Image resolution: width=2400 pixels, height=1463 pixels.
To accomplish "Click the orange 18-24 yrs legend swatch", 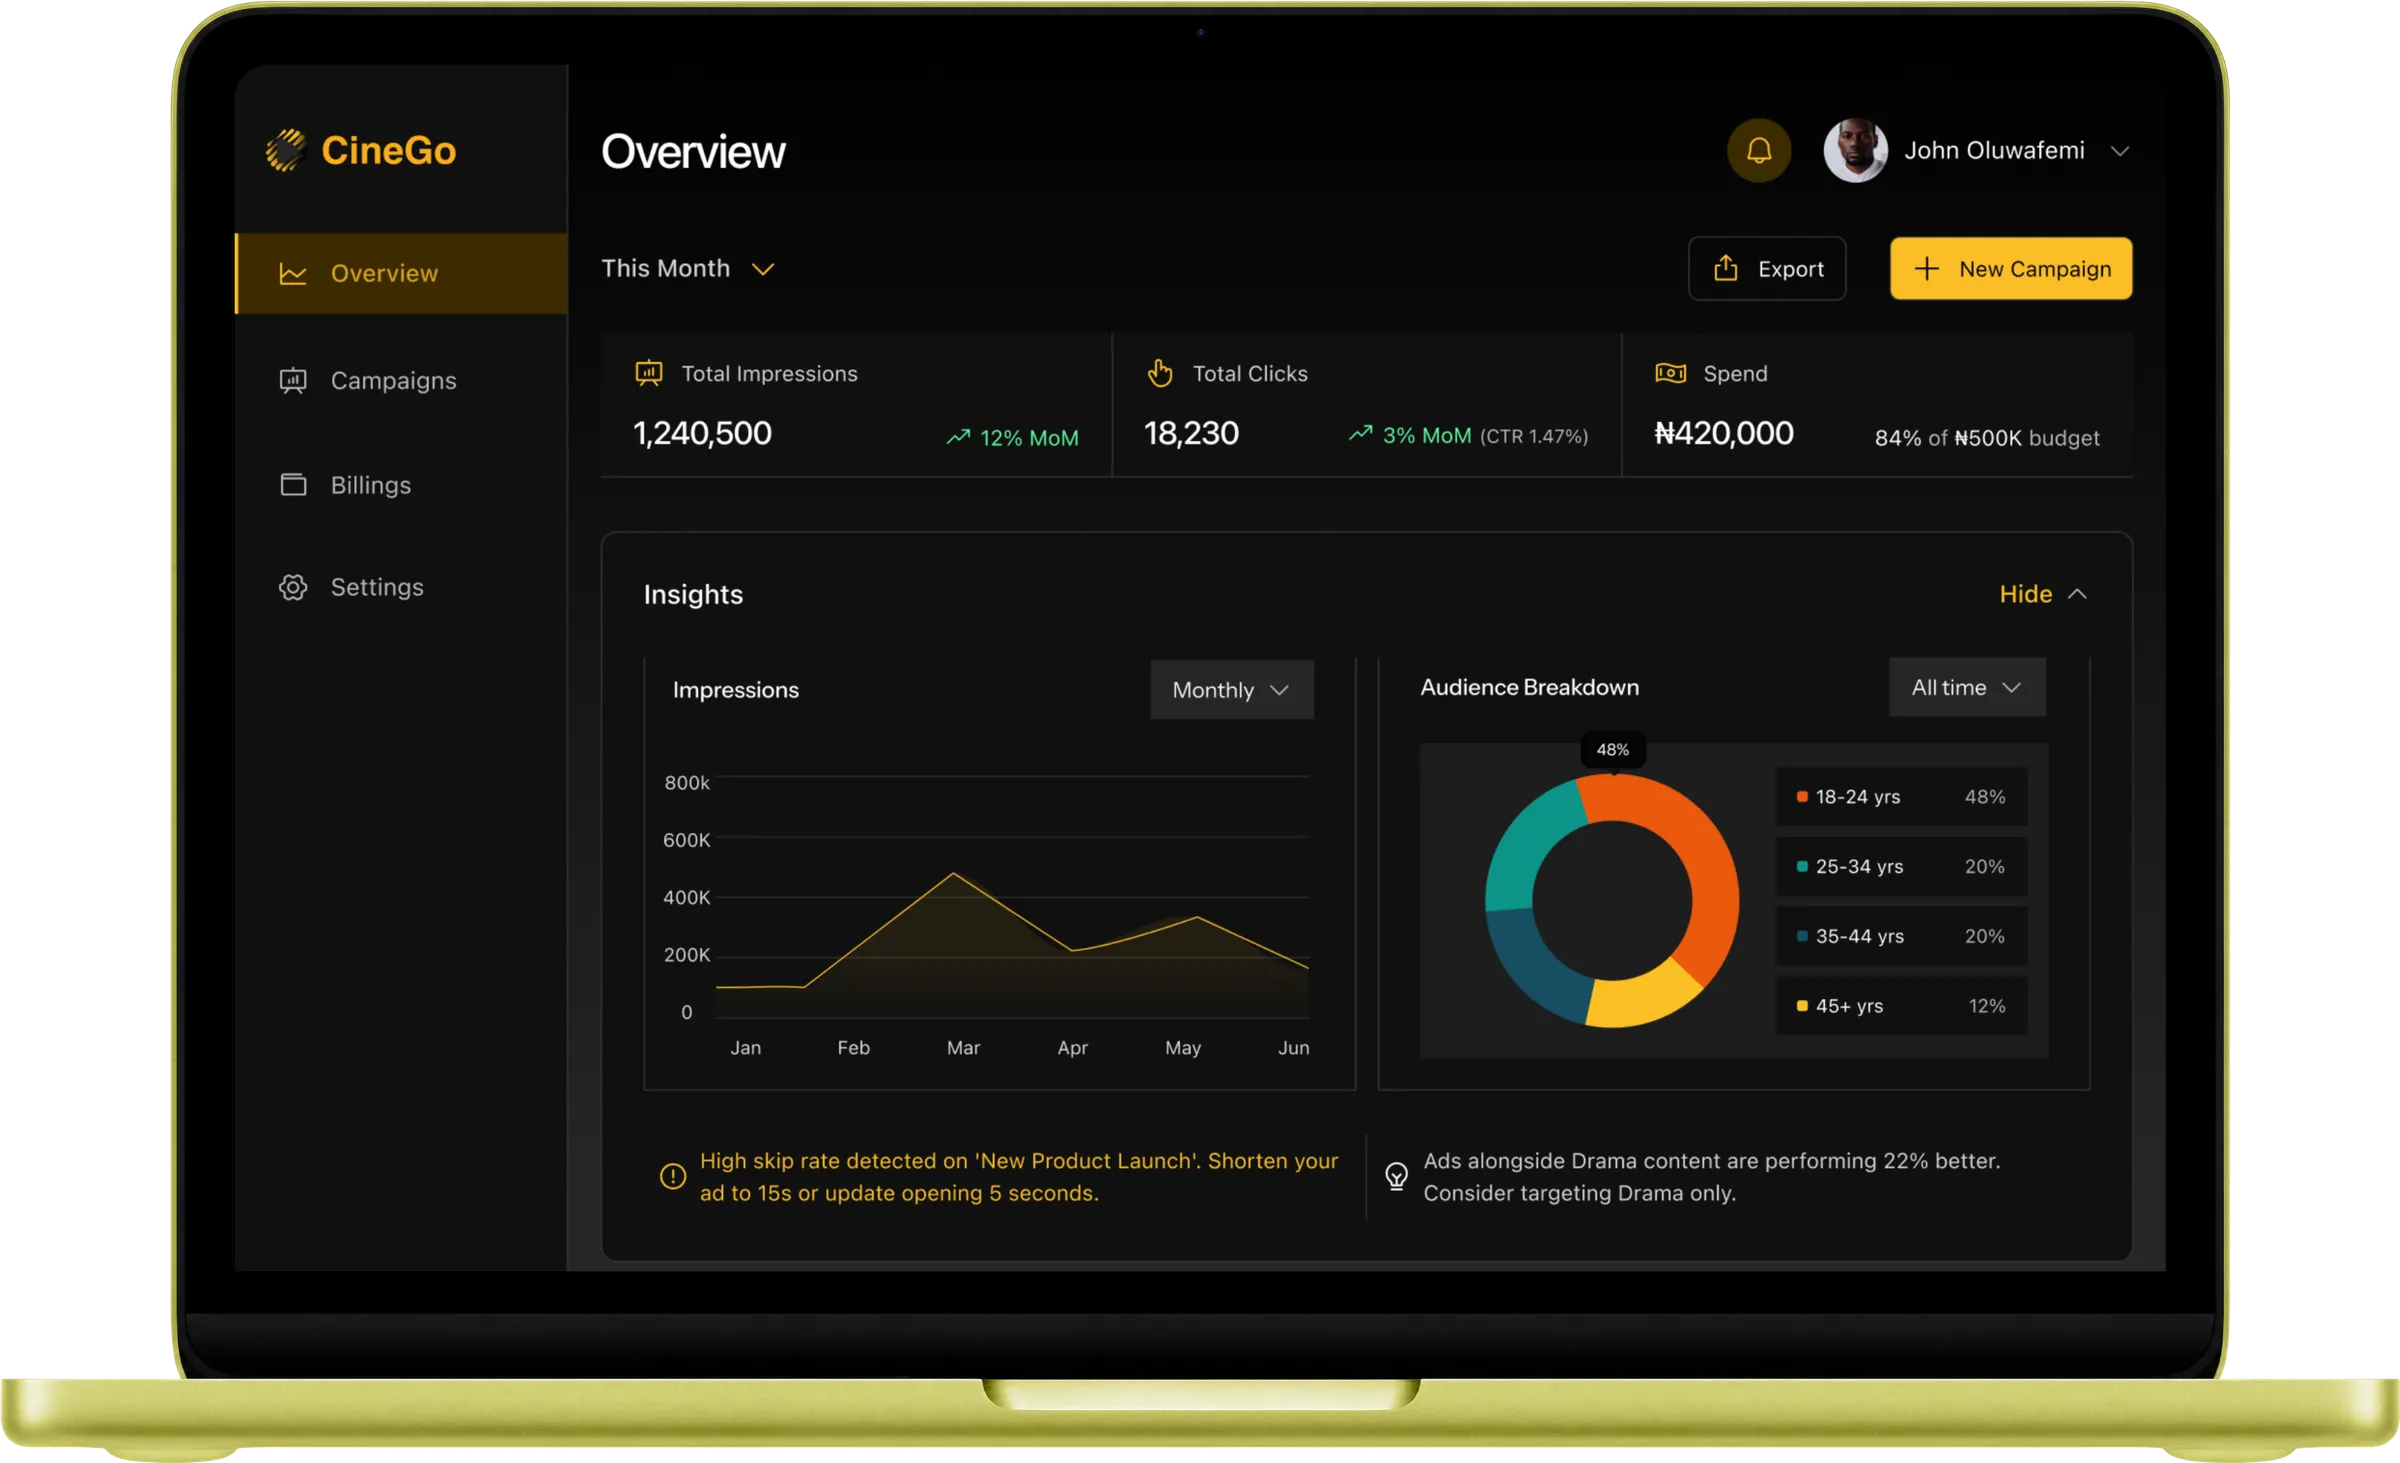I will pos(1802,797).
